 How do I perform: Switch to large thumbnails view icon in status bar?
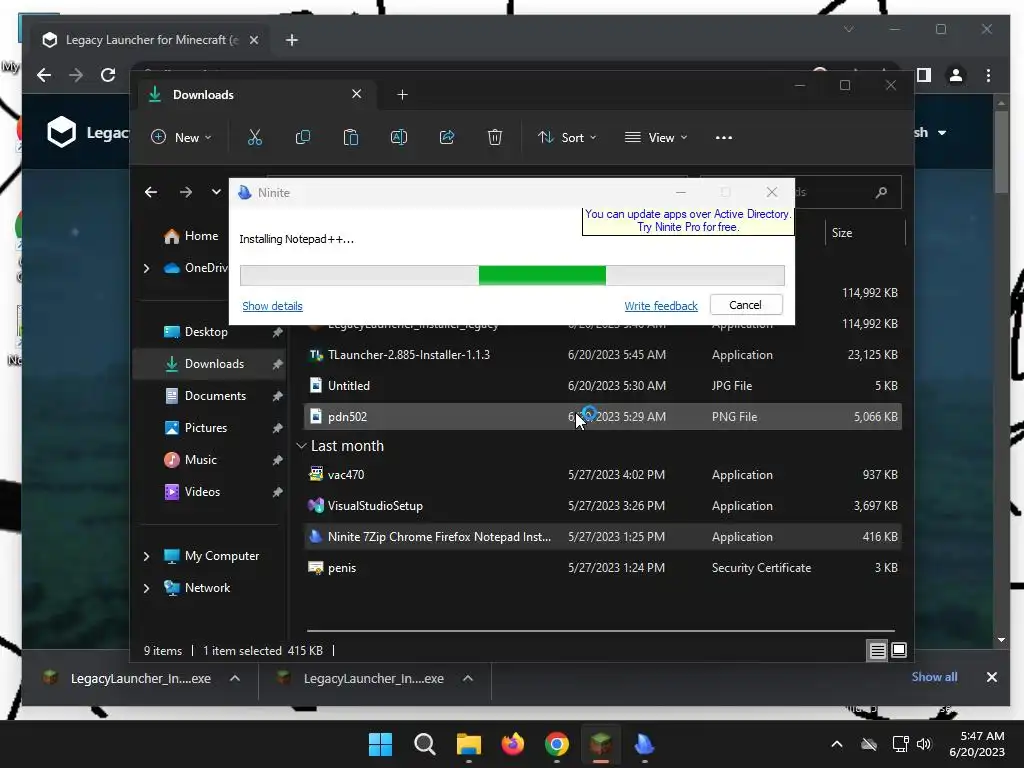click(x=899, y=650)
